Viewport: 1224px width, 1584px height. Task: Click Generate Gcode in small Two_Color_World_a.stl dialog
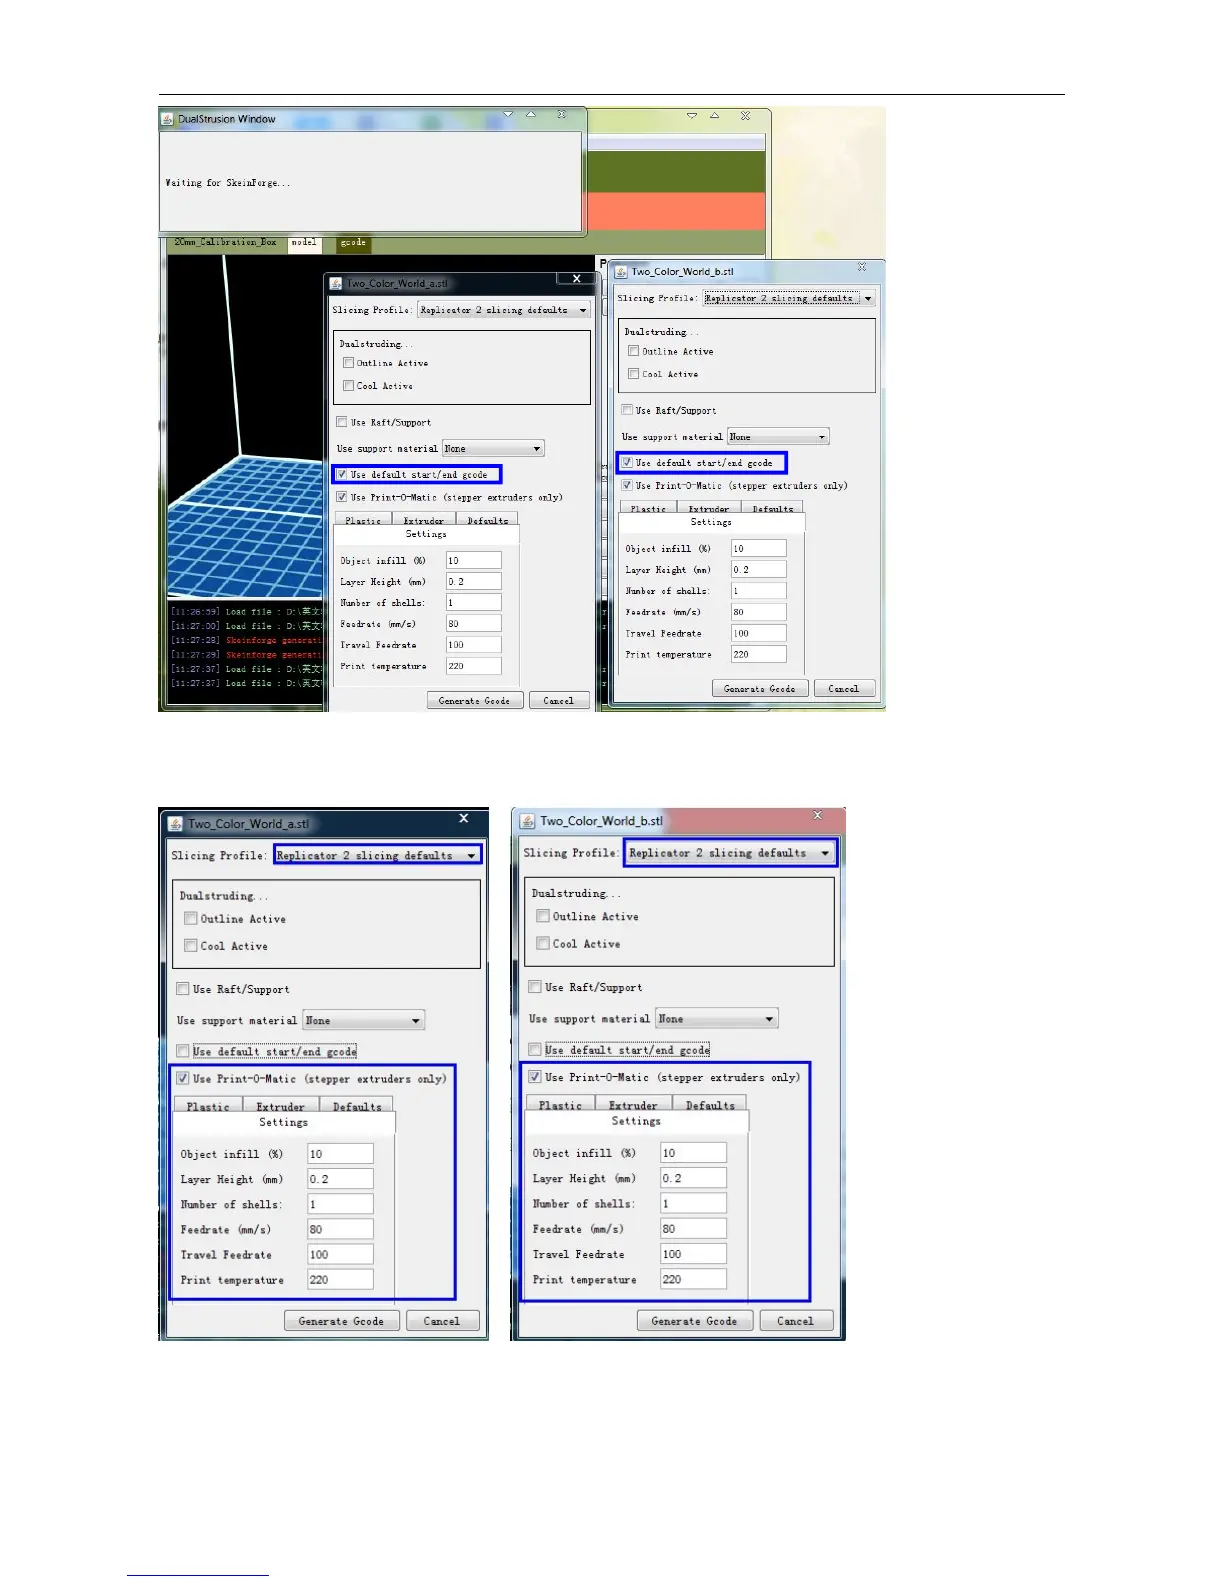tap(474, 701)
